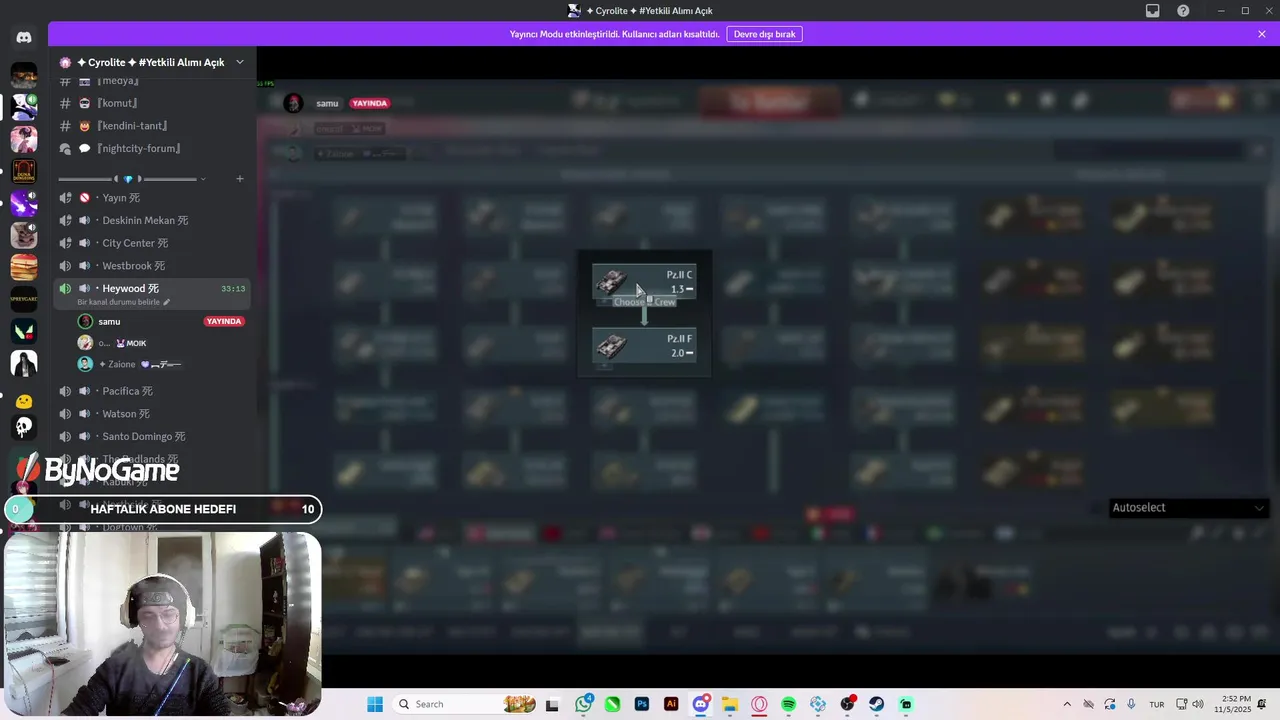Open volume control in system tray
Screen dimensions: 1280x720
(x=1198, y=704)
